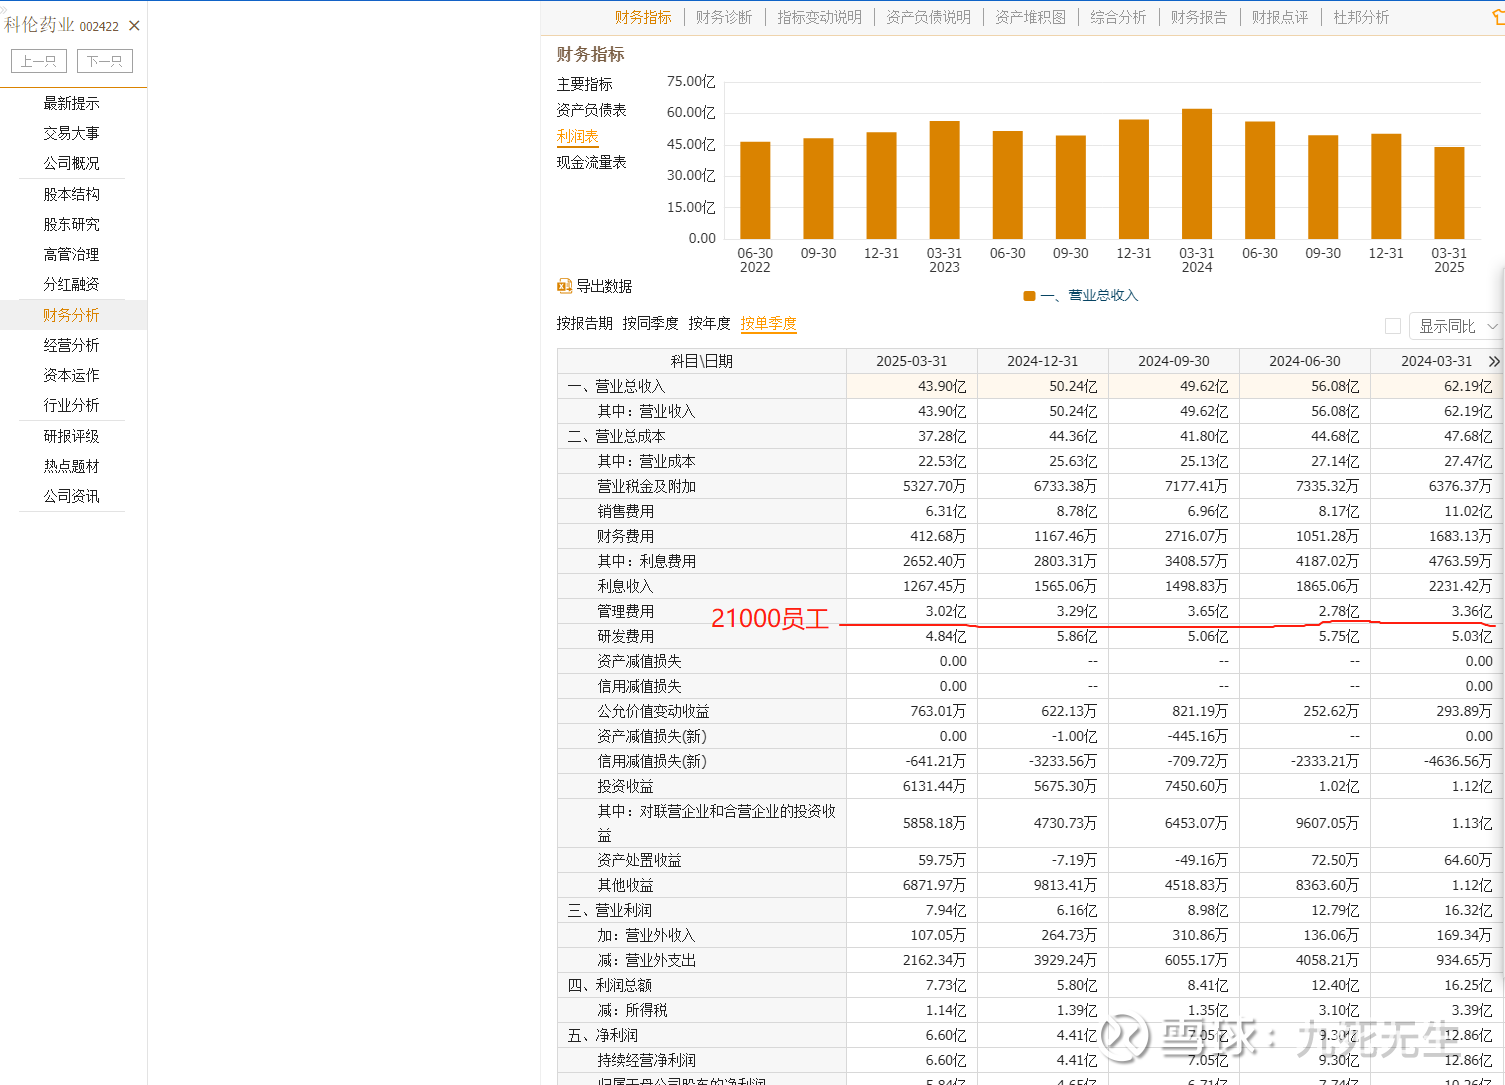Click the 科目\日期 table header
Viewport: 1505px width, 1085px height.
[701, 361]
